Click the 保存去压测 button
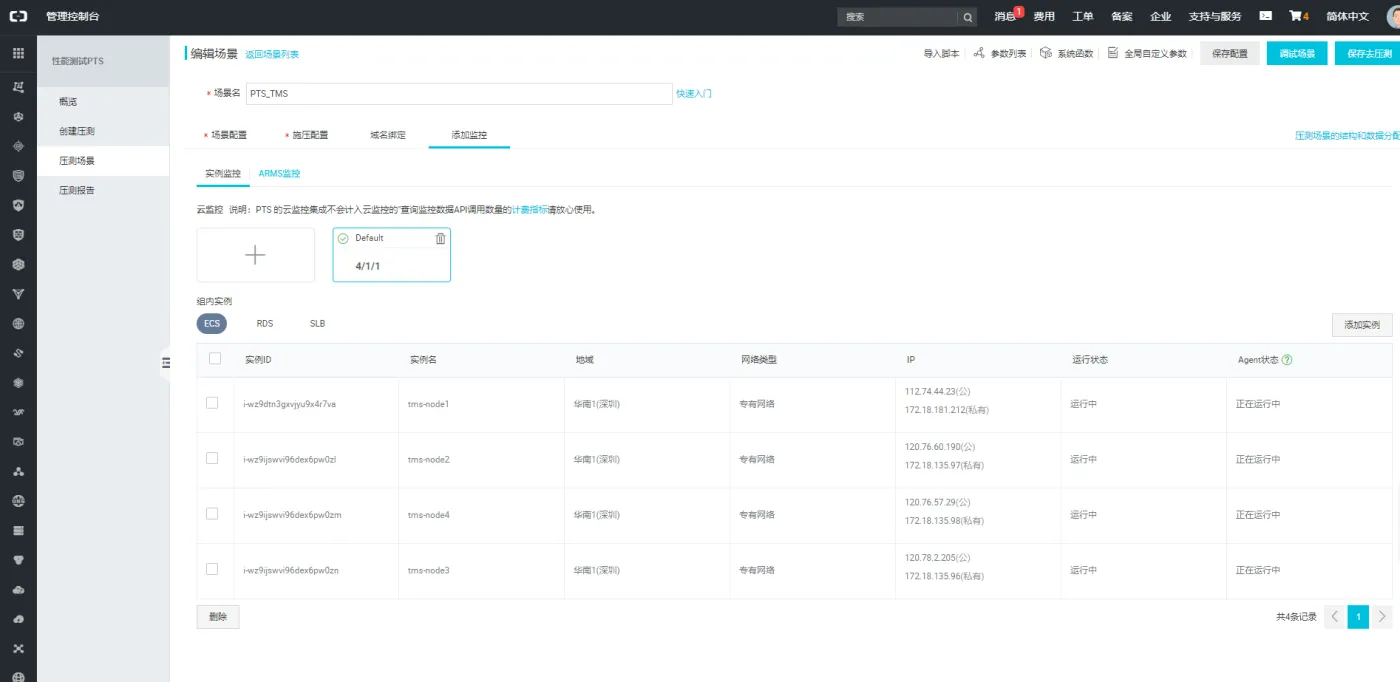This screenshot has height=682, width=1400. 1367,54
